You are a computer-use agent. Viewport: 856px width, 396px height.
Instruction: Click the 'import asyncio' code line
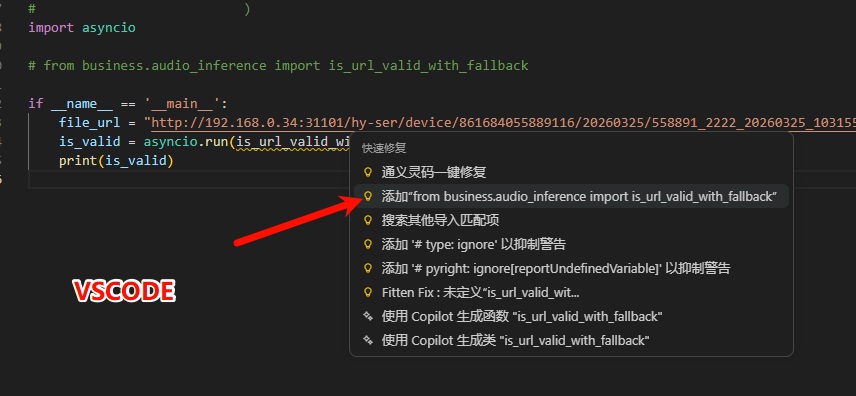pos(82,27)
